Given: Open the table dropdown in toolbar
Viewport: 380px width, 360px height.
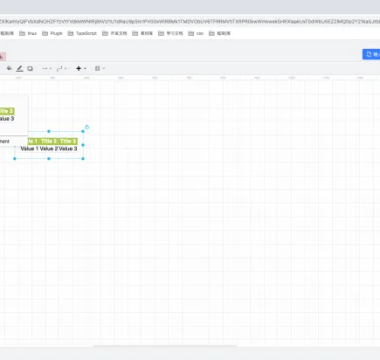Looking at the screenshot, I should click(x=100, y=68).
